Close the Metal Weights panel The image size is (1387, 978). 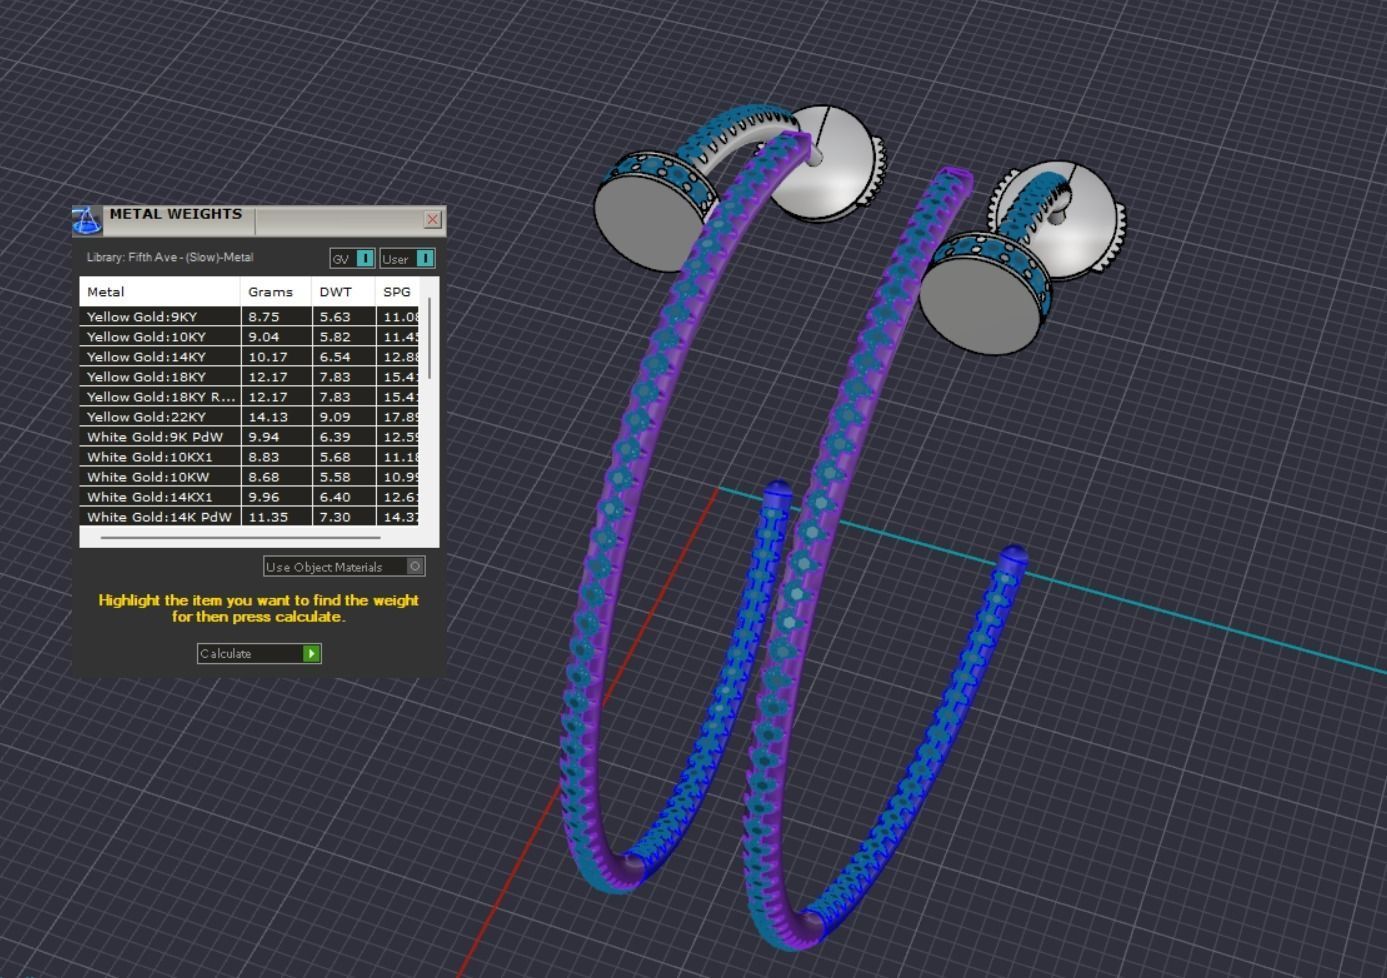pyautogui.click(x=433, y=219)
